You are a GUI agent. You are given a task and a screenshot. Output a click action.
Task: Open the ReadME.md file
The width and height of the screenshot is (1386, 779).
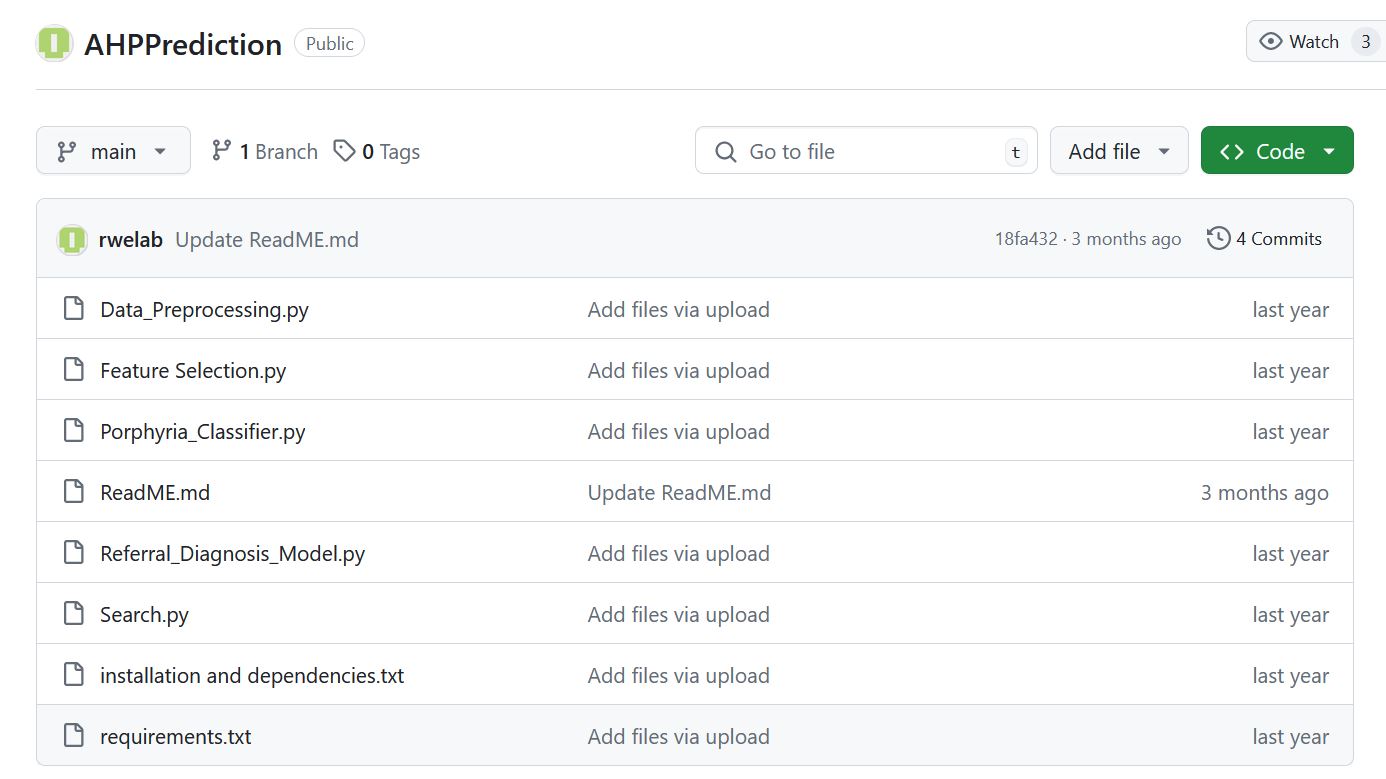click(x=155, y=493)
